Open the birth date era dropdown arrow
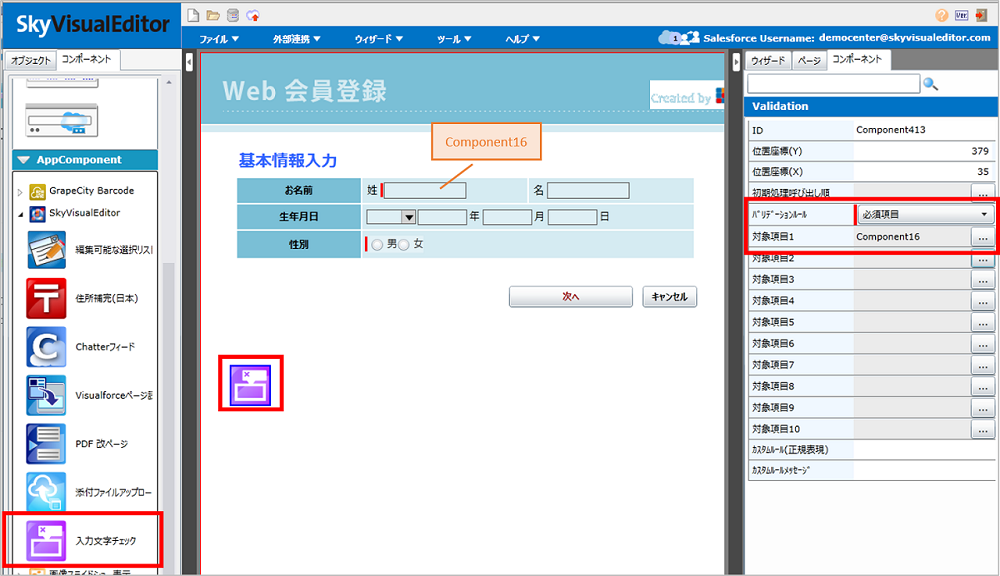 point(409,218)
